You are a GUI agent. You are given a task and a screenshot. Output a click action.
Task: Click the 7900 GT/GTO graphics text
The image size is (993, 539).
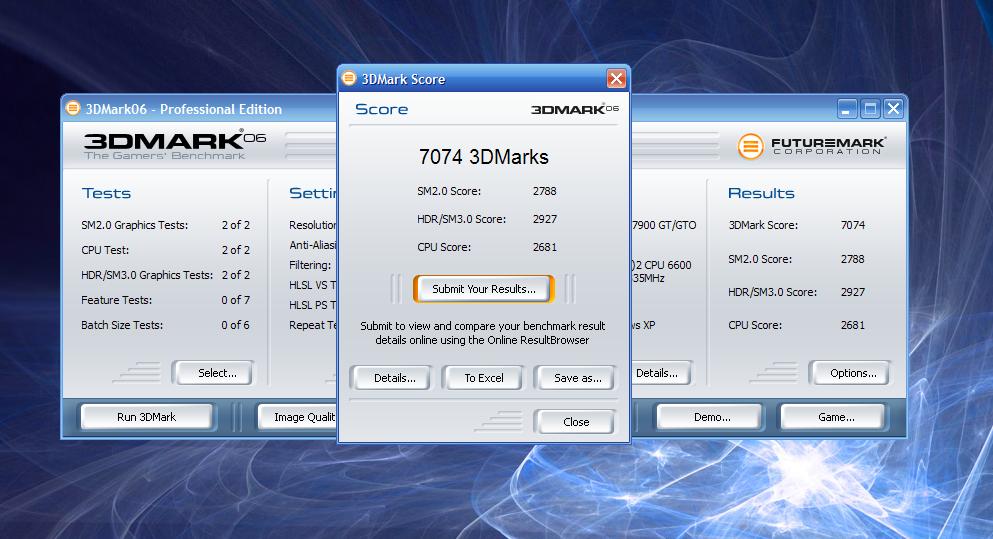(x=664, y=225)
